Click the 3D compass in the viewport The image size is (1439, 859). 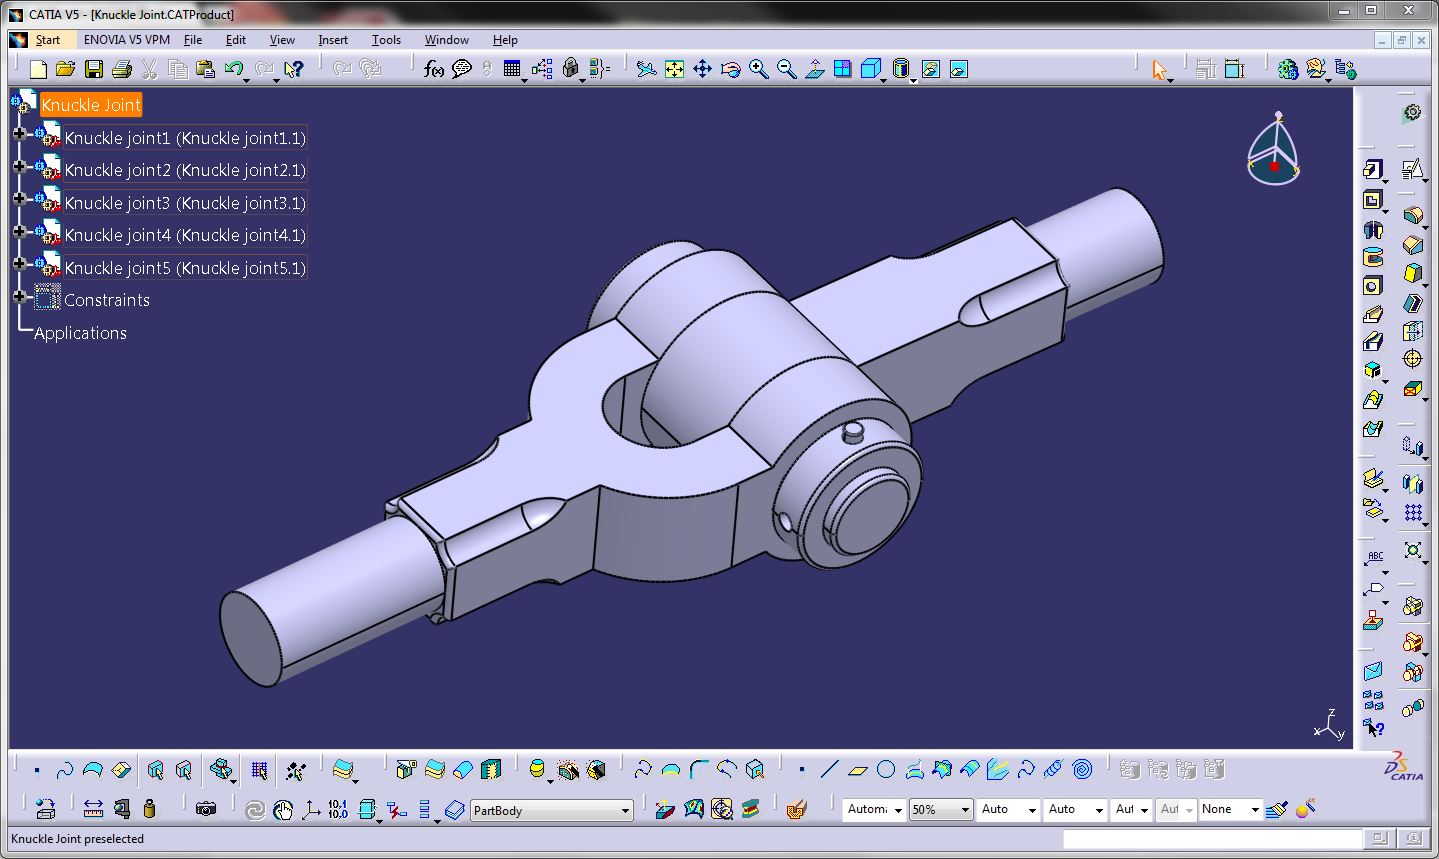(x=1274, y=149)
